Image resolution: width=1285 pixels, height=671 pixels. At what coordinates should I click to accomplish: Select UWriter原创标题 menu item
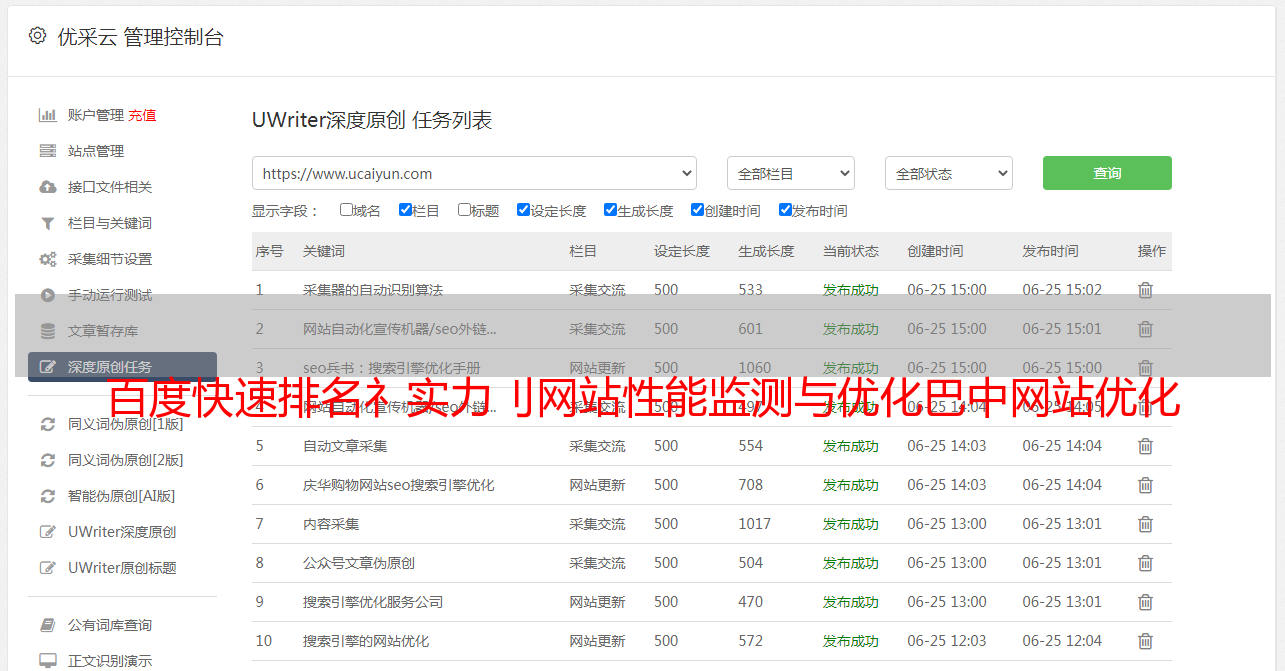pyautogui.click(x=122, y=568)
